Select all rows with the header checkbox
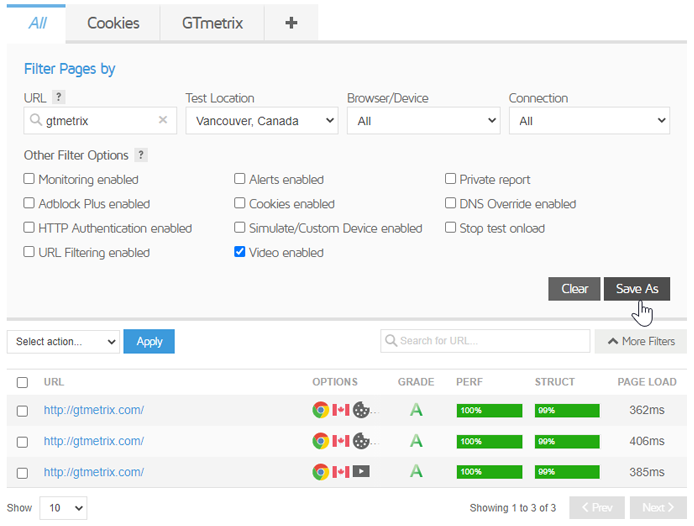 (22, 382)
